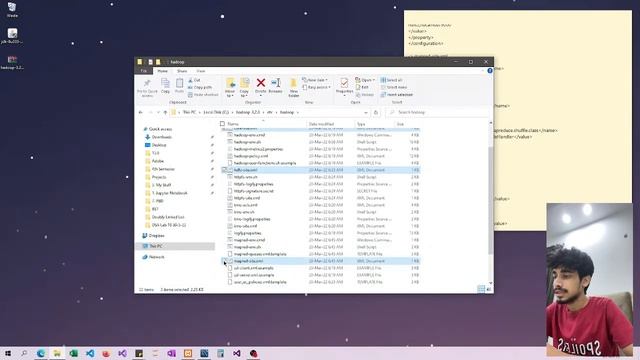Sort by the Type column header
Image resolution: width=640 pixels, height=360 pixels.
click(375, 124)
